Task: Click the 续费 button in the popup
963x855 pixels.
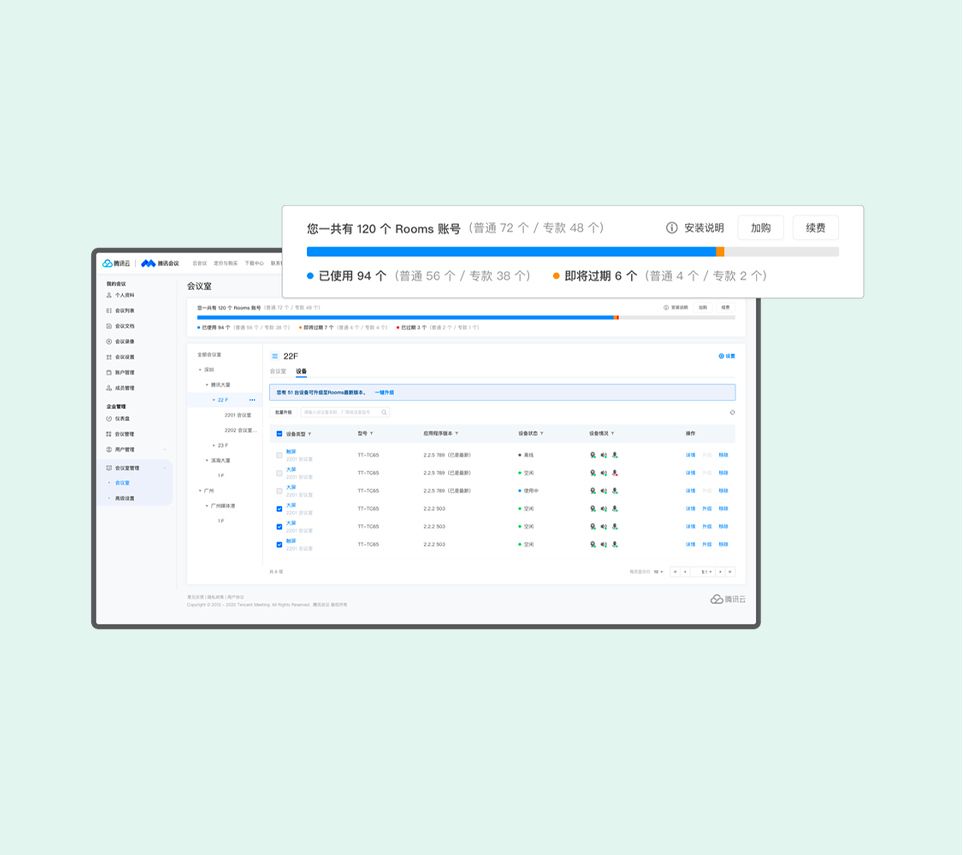Action: tap(815, 228)
